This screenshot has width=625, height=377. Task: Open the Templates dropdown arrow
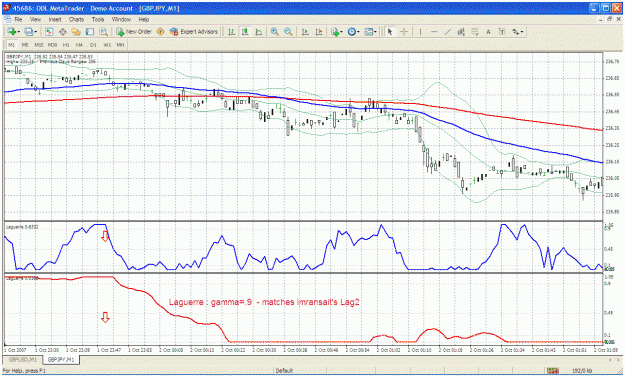point(375,32)
